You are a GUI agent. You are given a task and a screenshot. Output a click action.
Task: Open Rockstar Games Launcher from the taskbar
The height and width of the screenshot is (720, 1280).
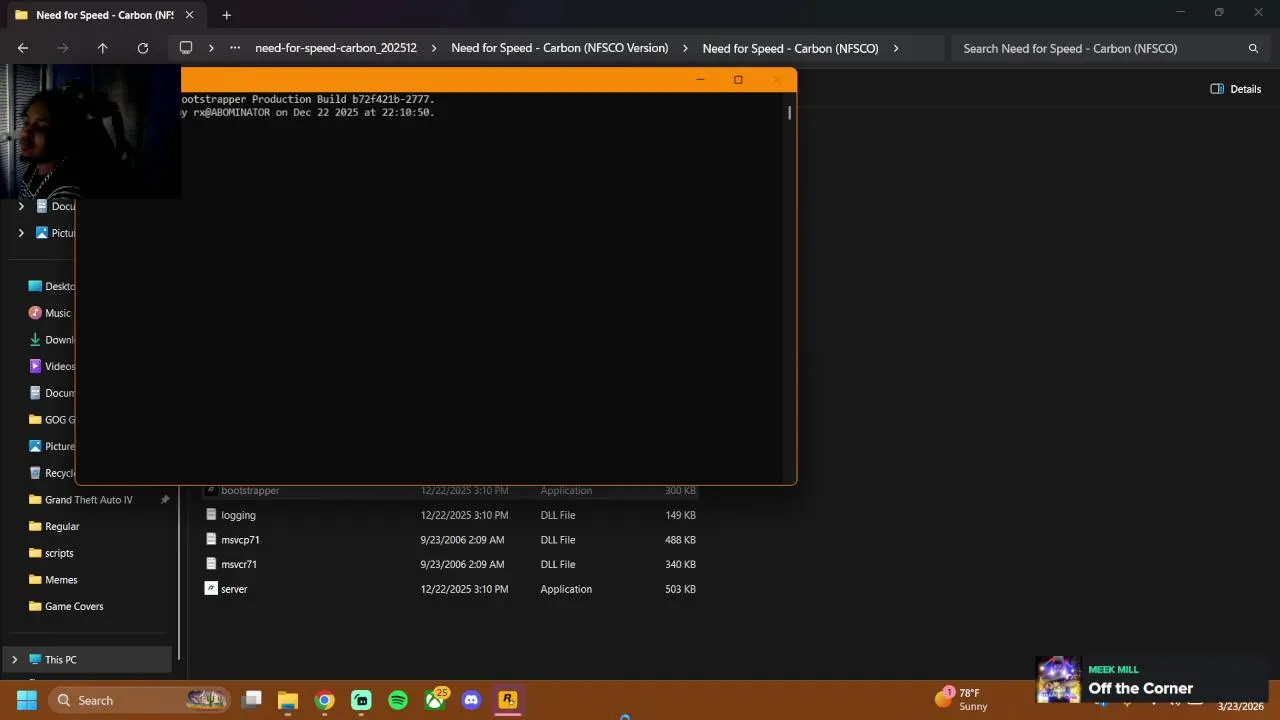[x=508, y=700]
